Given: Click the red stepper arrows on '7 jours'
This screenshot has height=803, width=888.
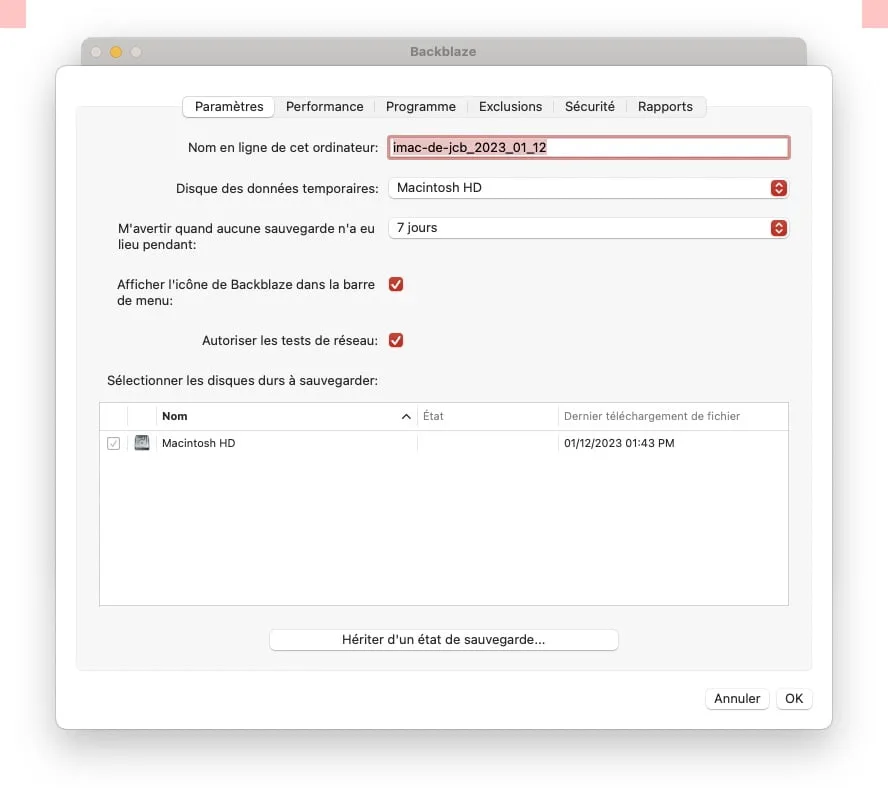Looking at the screenshot, I should click(x=779, y=228).
